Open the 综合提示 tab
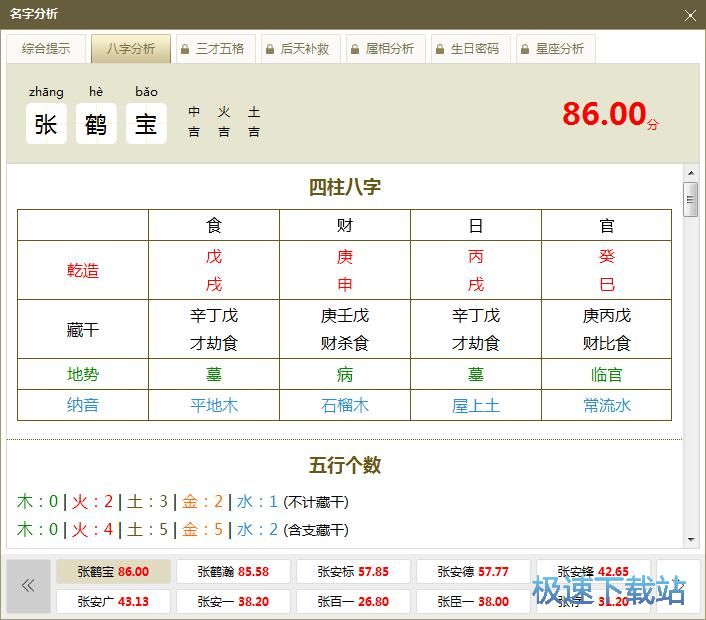Screen dimensions: 706x620 (x=46, y=48)
